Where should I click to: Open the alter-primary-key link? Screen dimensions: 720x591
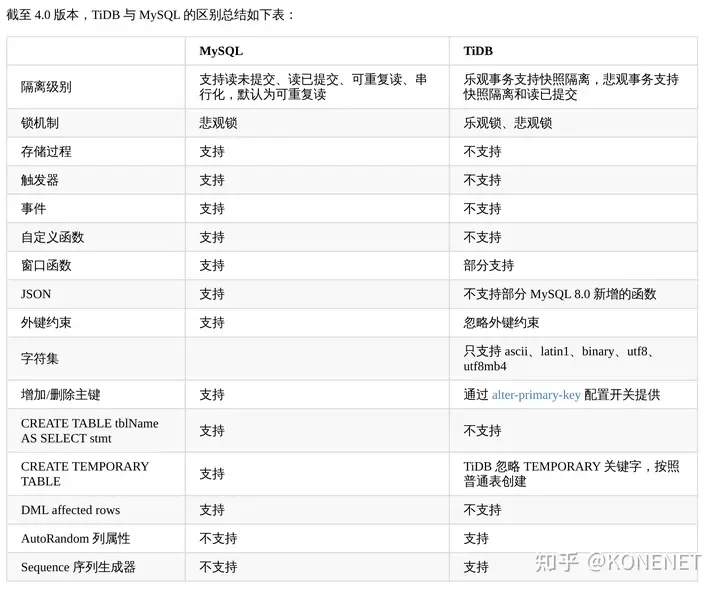[x=536, y=395]
